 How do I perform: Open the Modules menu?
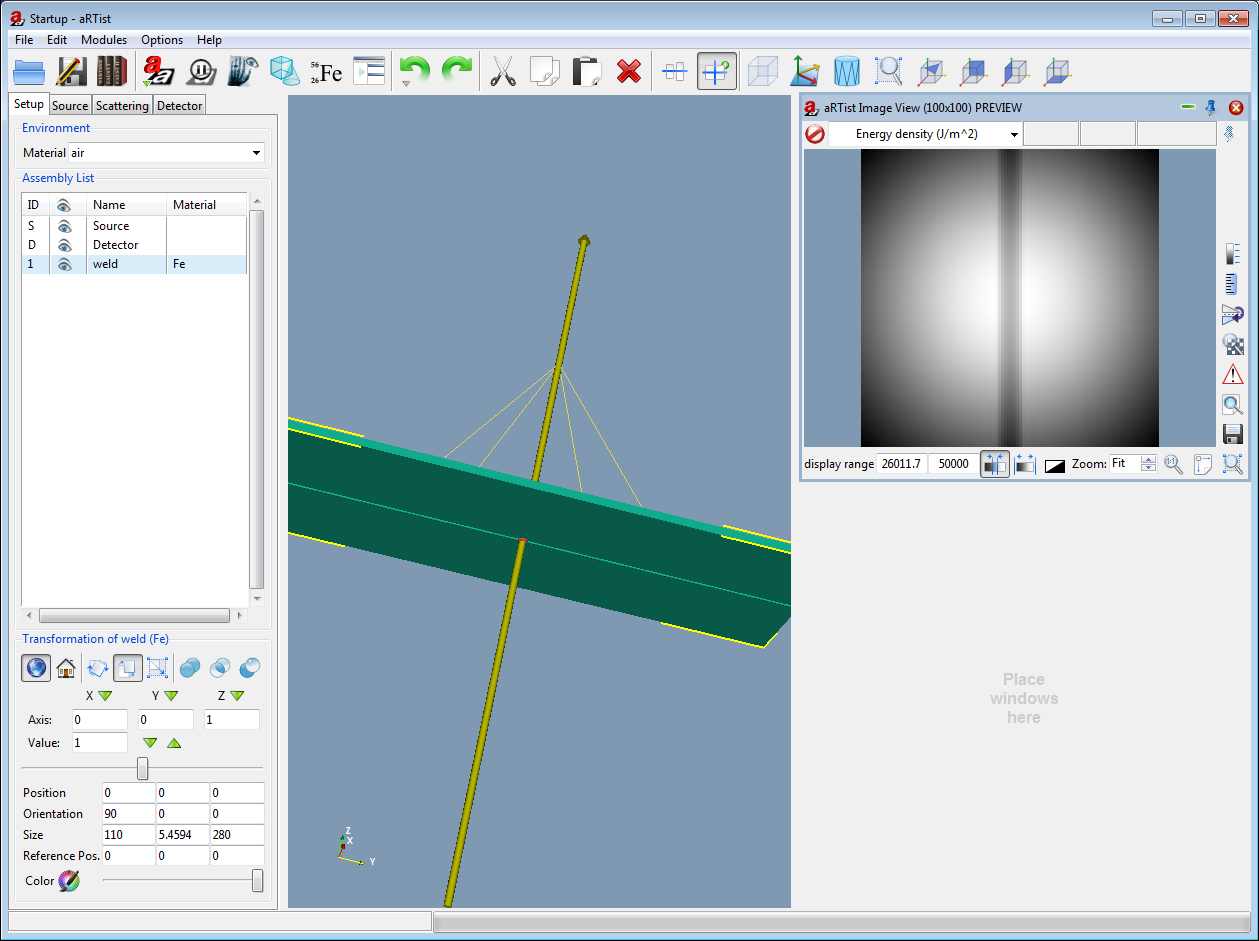coord(104,40)
